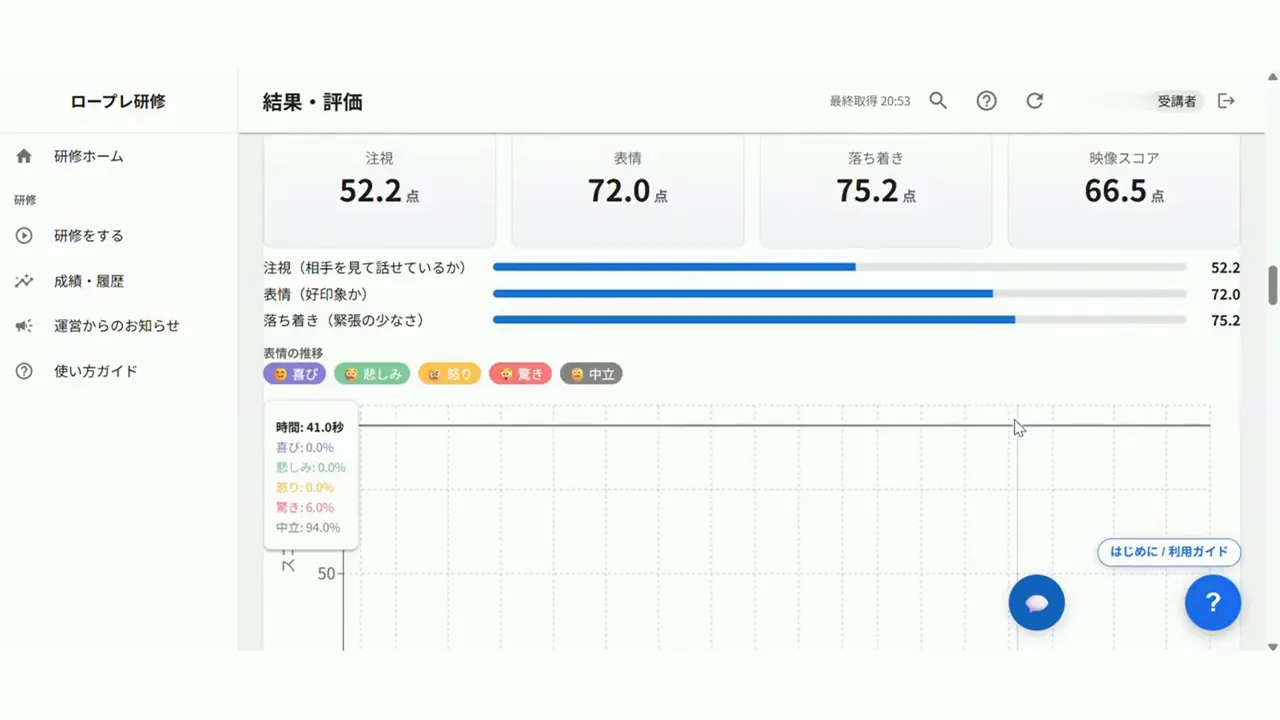This screenshot has height=720, width=1280.
Task: Click the ロープレ研修 app title
Action: pyautogui.click(x=118, y=101)
